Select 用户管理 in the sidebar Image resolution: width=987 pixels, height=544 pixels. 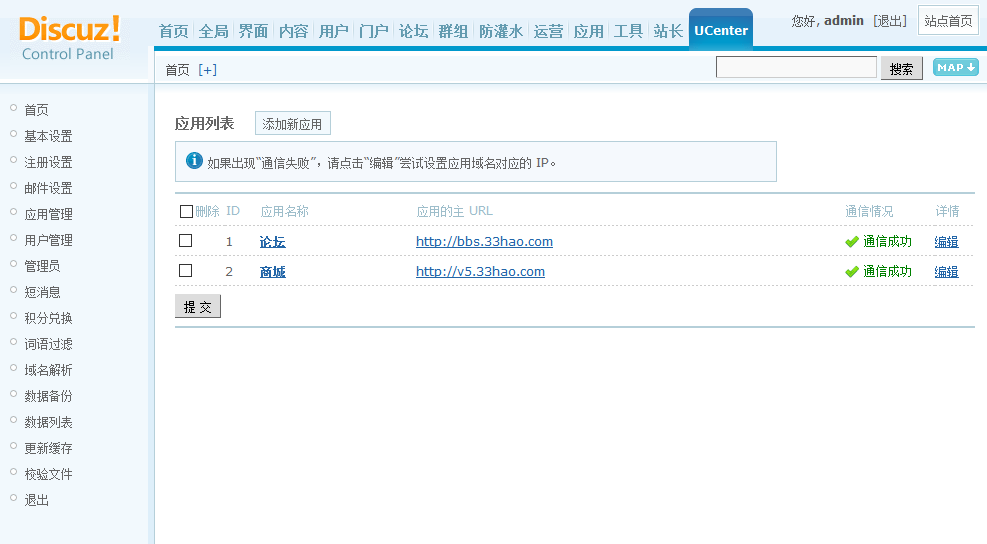pyautogui.click(x=48, y=240)
